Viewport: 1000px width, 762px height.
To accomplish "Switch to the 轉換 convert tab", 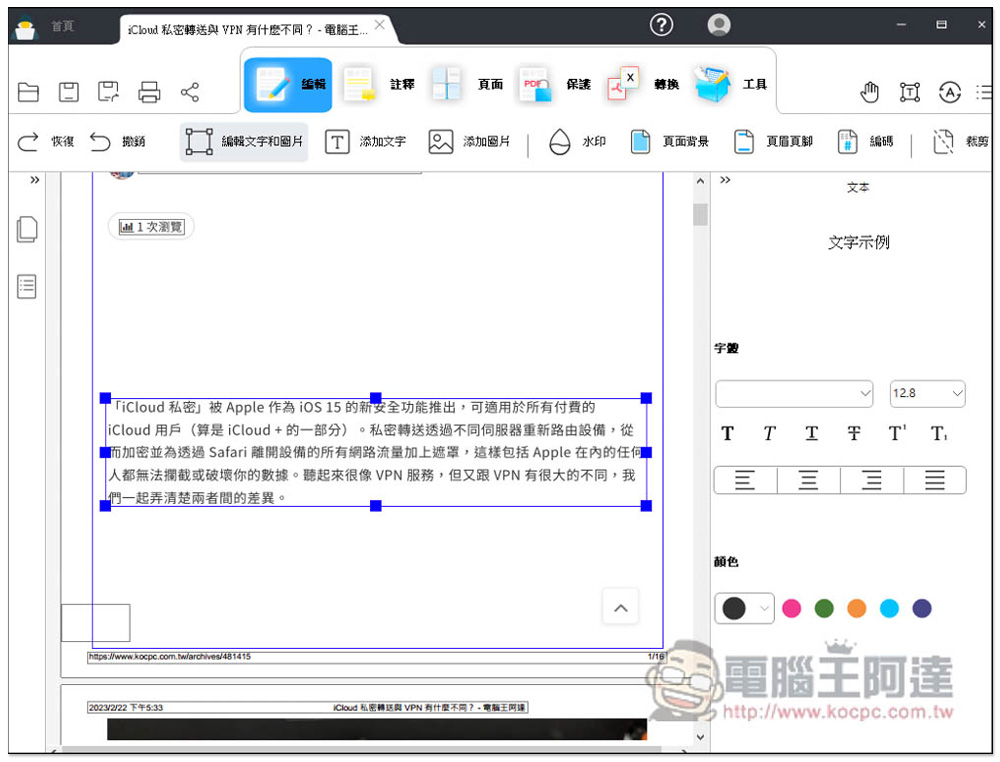I will tap(642, 85).
